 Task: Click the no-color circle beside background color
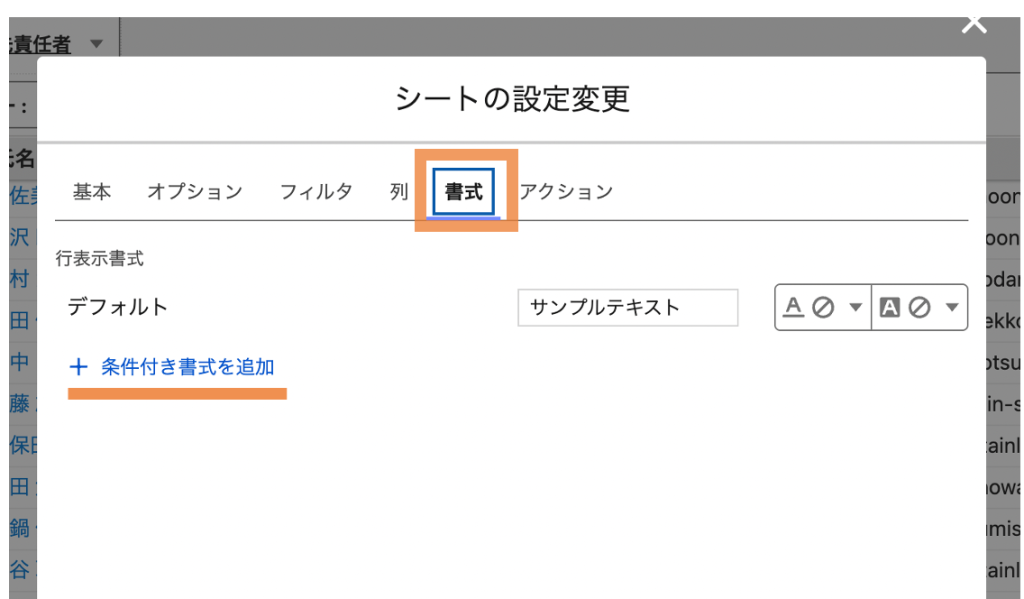tap(919, 307)
